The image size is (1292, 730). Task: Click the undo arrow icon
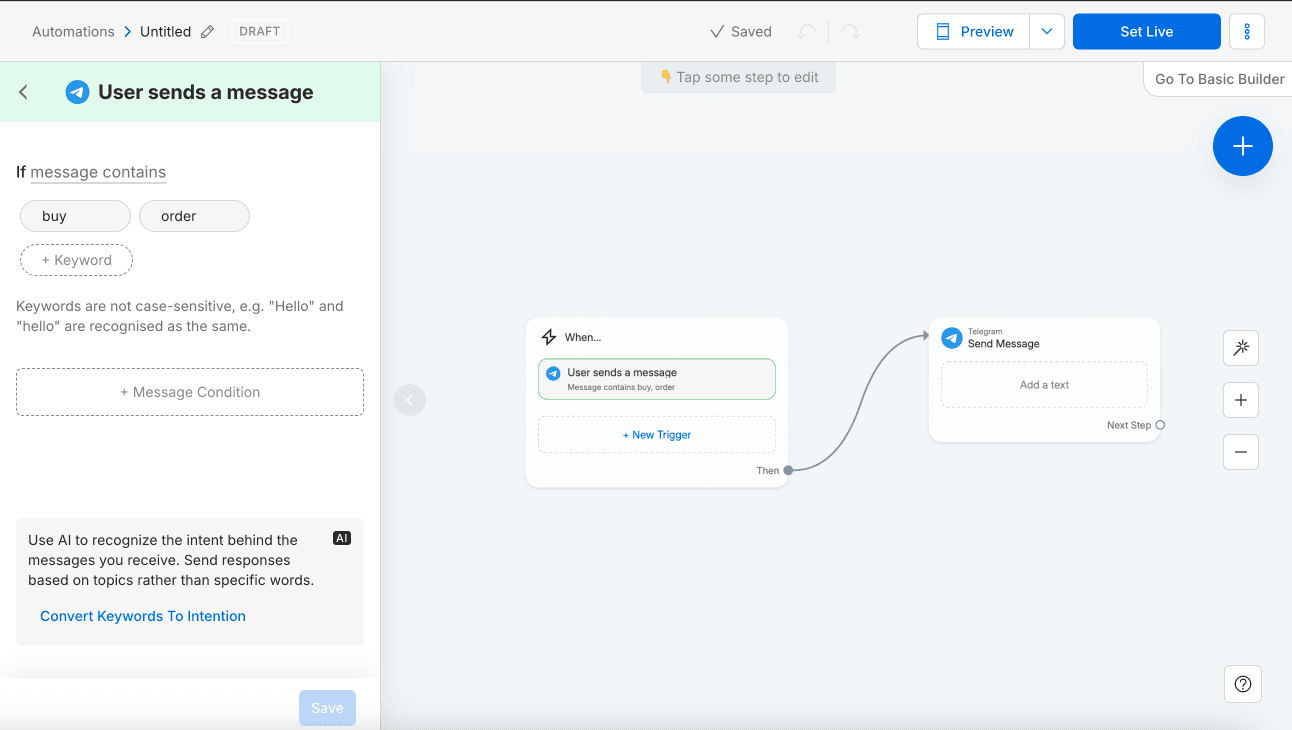pyautogui.click(x=806, y=32)
